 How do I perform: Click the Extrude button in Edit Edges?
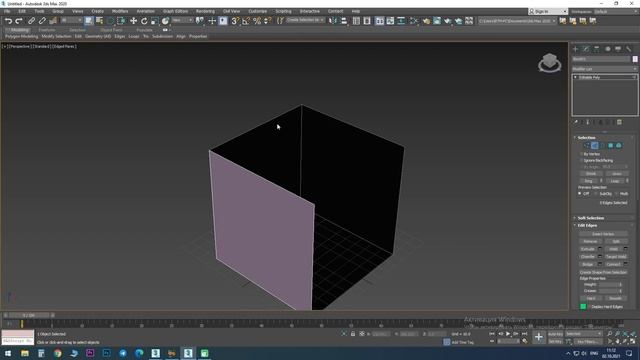coord(588,249)
